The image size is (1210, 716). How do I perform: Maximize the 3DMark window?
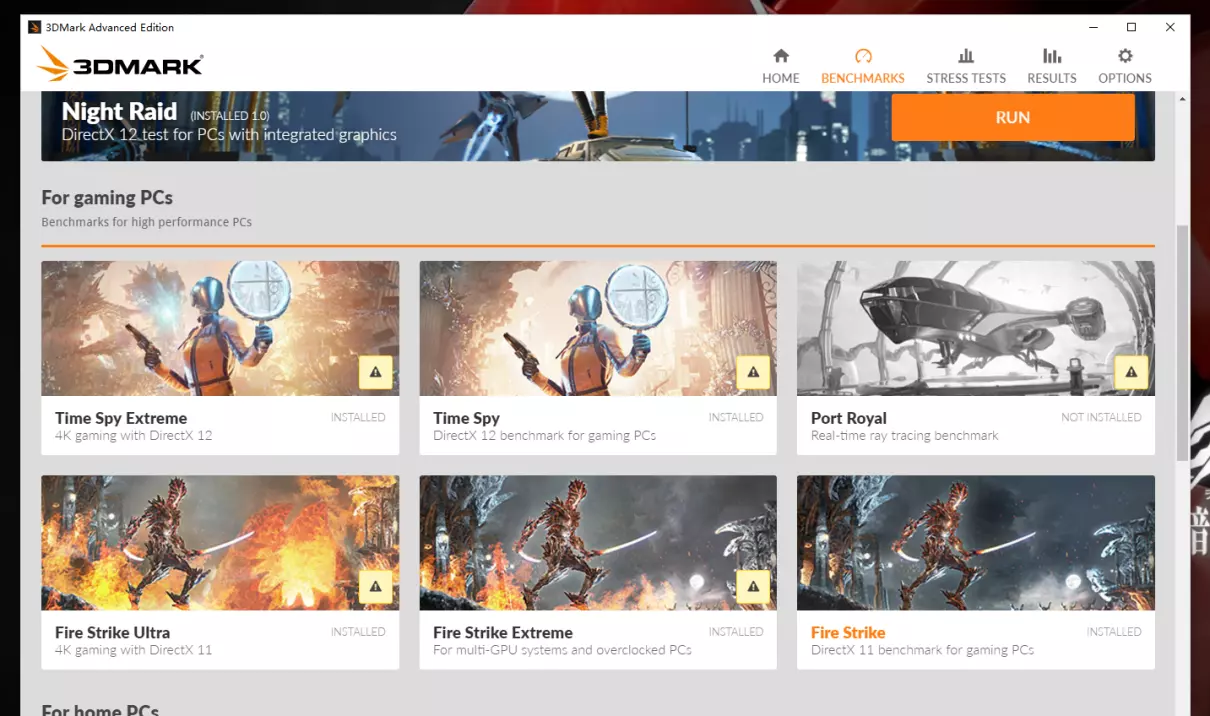[1131, 27]
